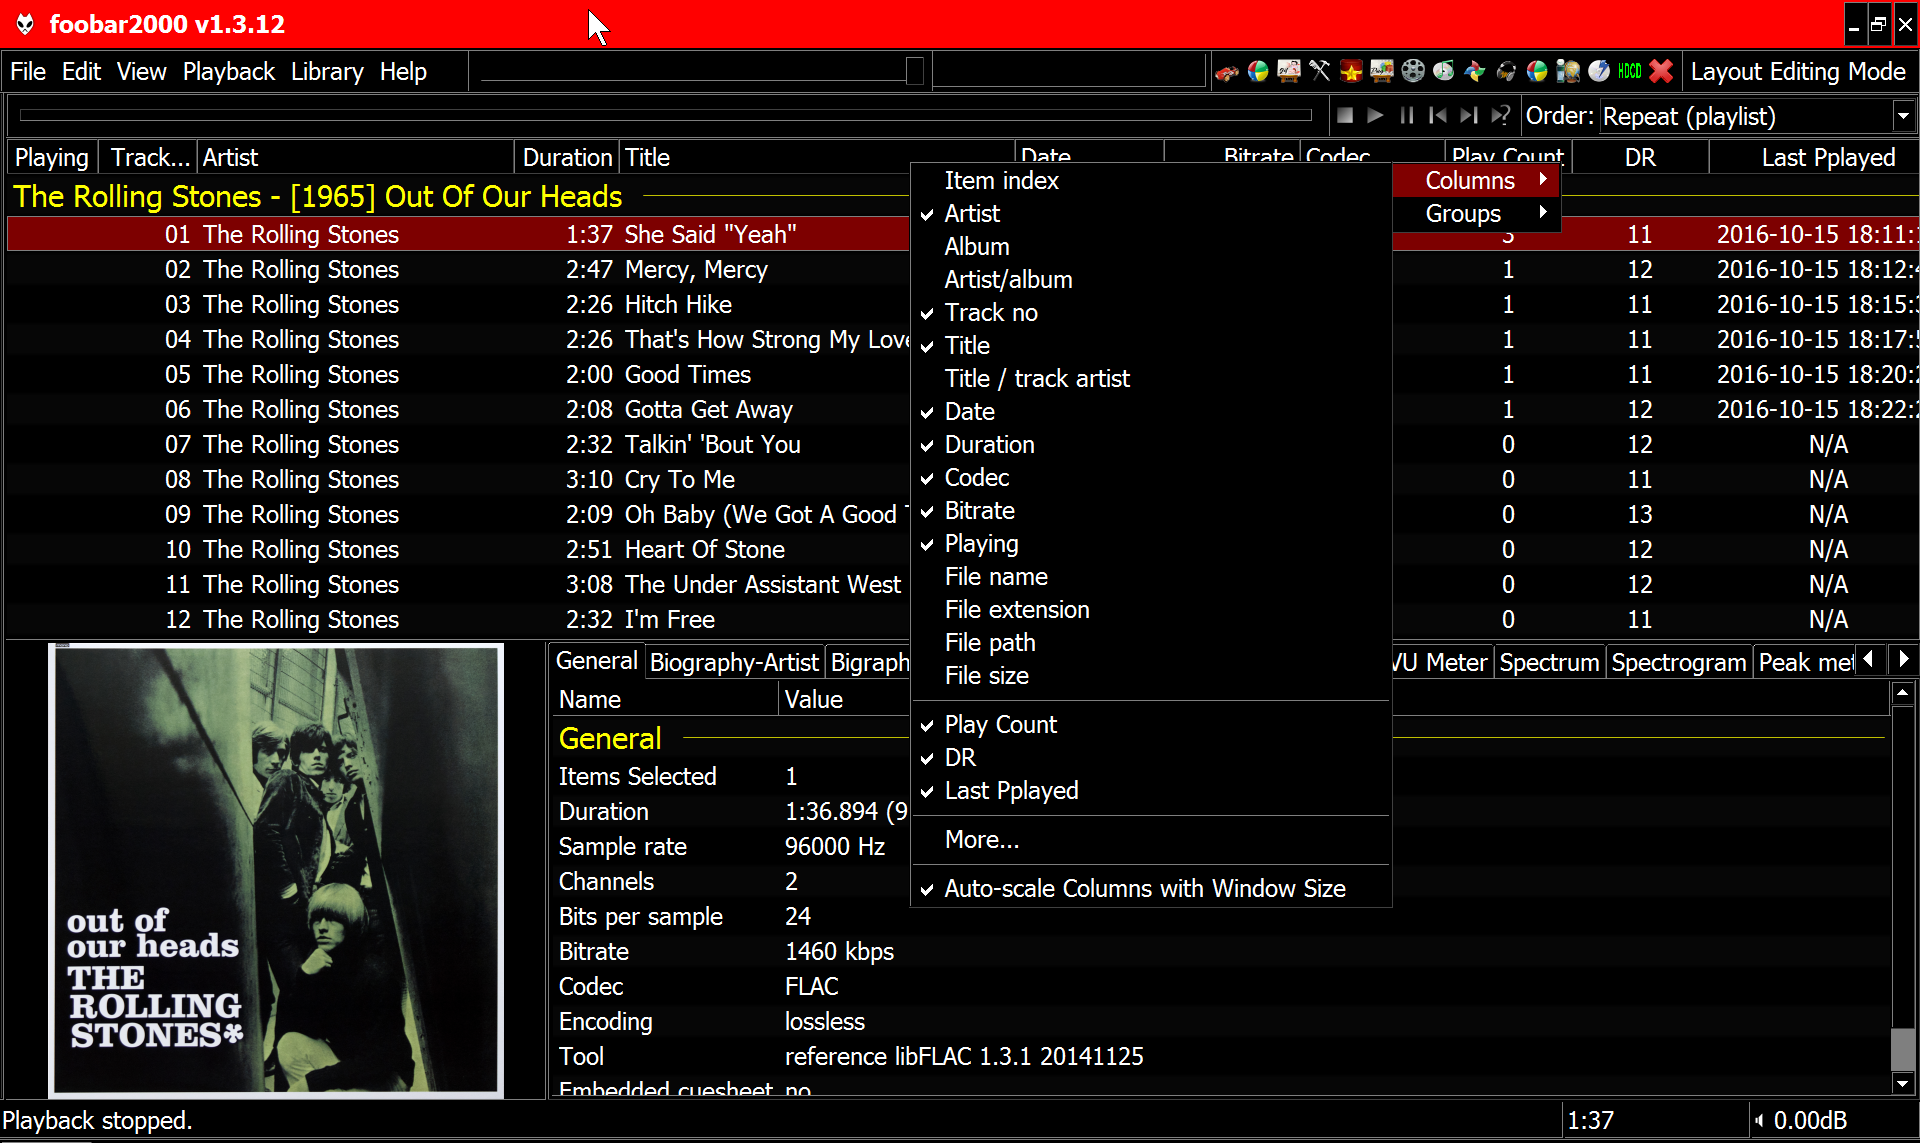Click the disc with lightning bolt icon
Viewport: 1920px width, 1143px height.
click(x=1599, y=71)
